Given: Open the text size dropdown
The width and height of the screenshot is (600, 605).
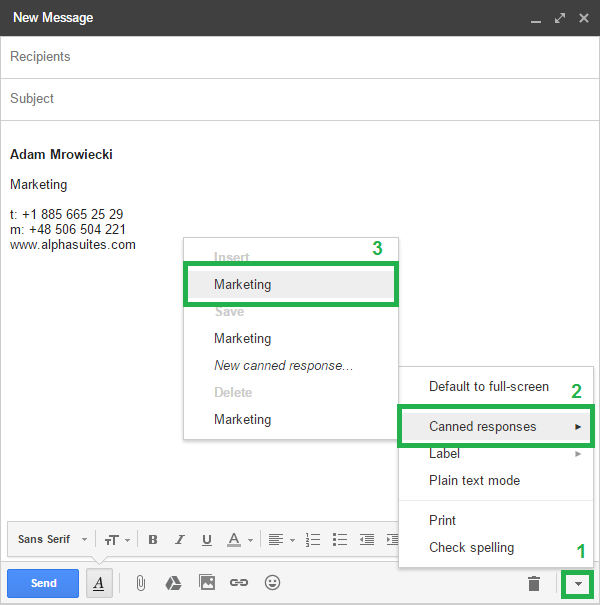Looking at the screenshot, I should coord(117,540).
